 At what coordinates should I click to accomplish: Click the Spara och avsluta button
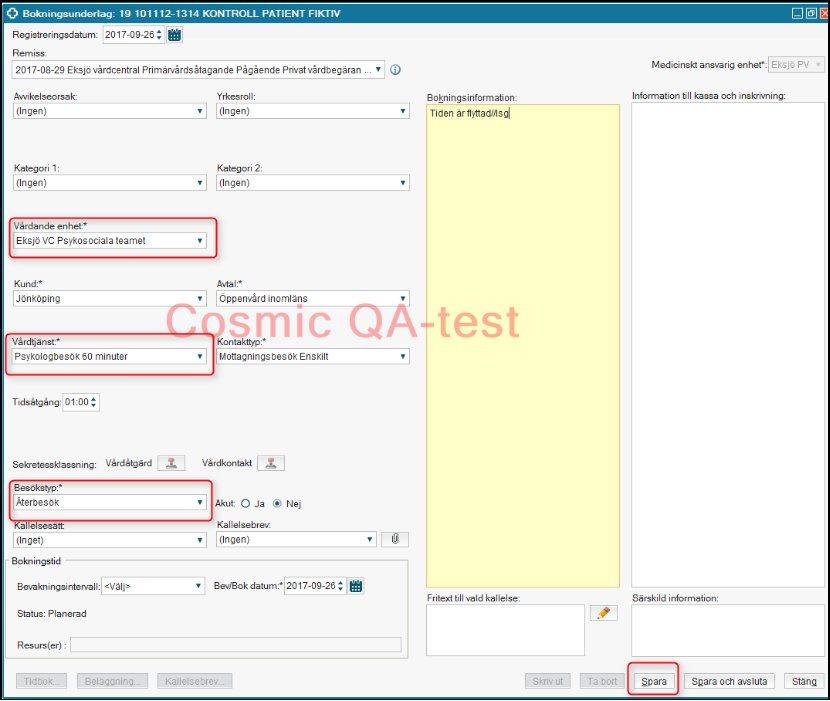[x=729, y=681]
